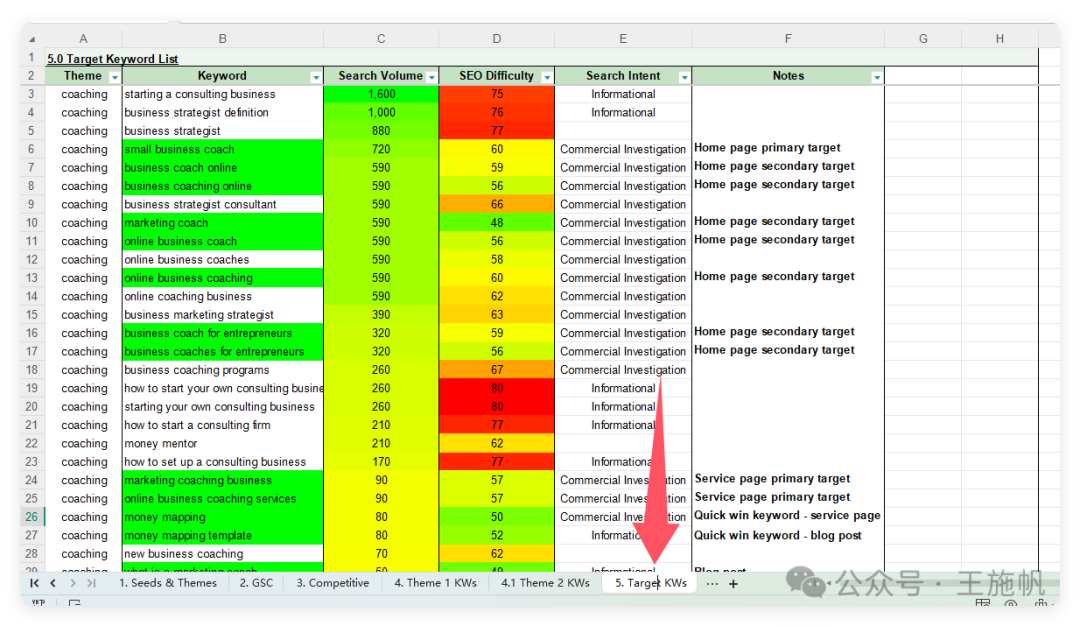1080x626 pixels.
Task: Click cell 'money mentor' keyword
Action: [x=222, y=444]
